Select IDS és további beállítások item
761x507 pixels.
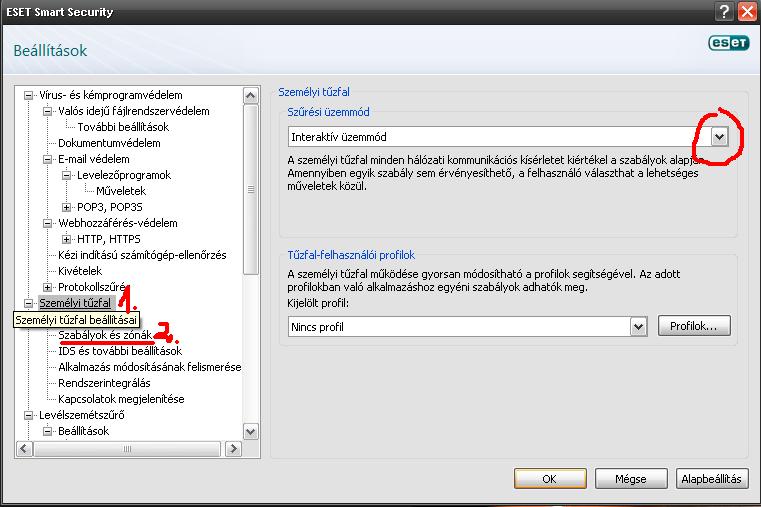tap(120, 351)
